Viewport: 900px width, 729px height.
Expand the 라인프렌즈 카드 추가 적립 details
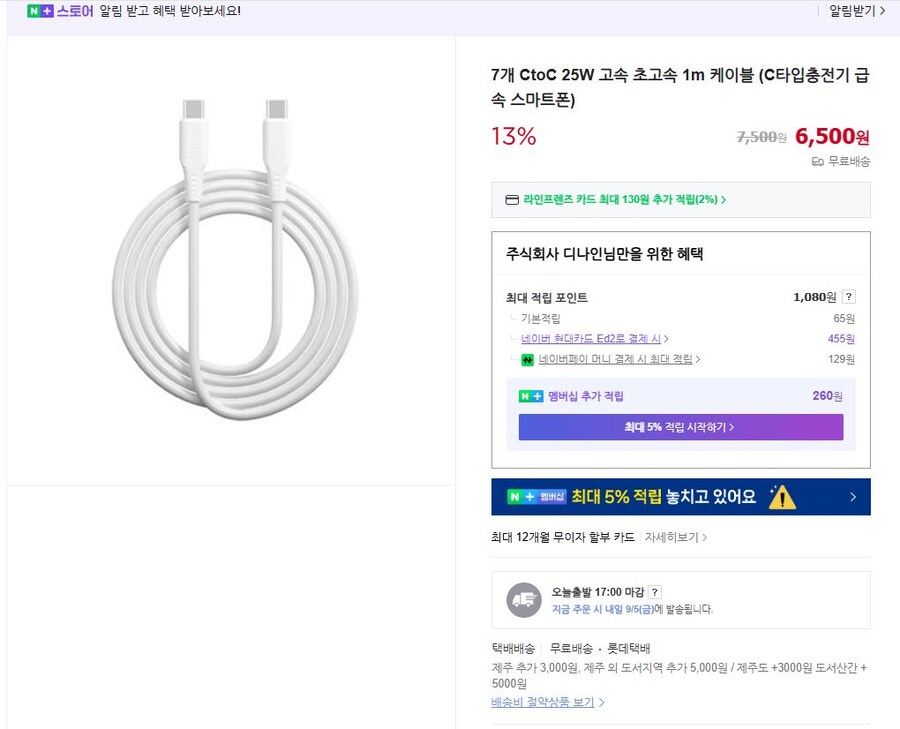click(x=619, y=200)
